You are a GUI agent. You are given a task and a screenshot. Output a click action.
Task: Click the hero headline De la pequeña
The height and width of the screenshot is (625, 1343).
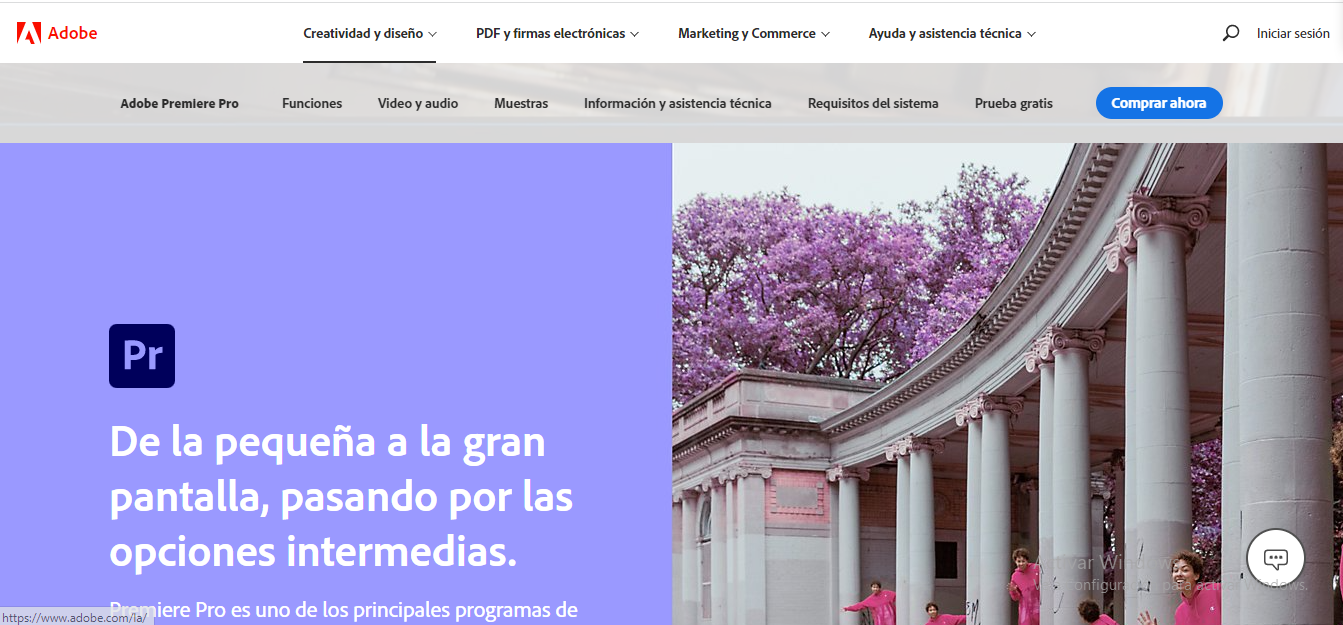point(341,497)
